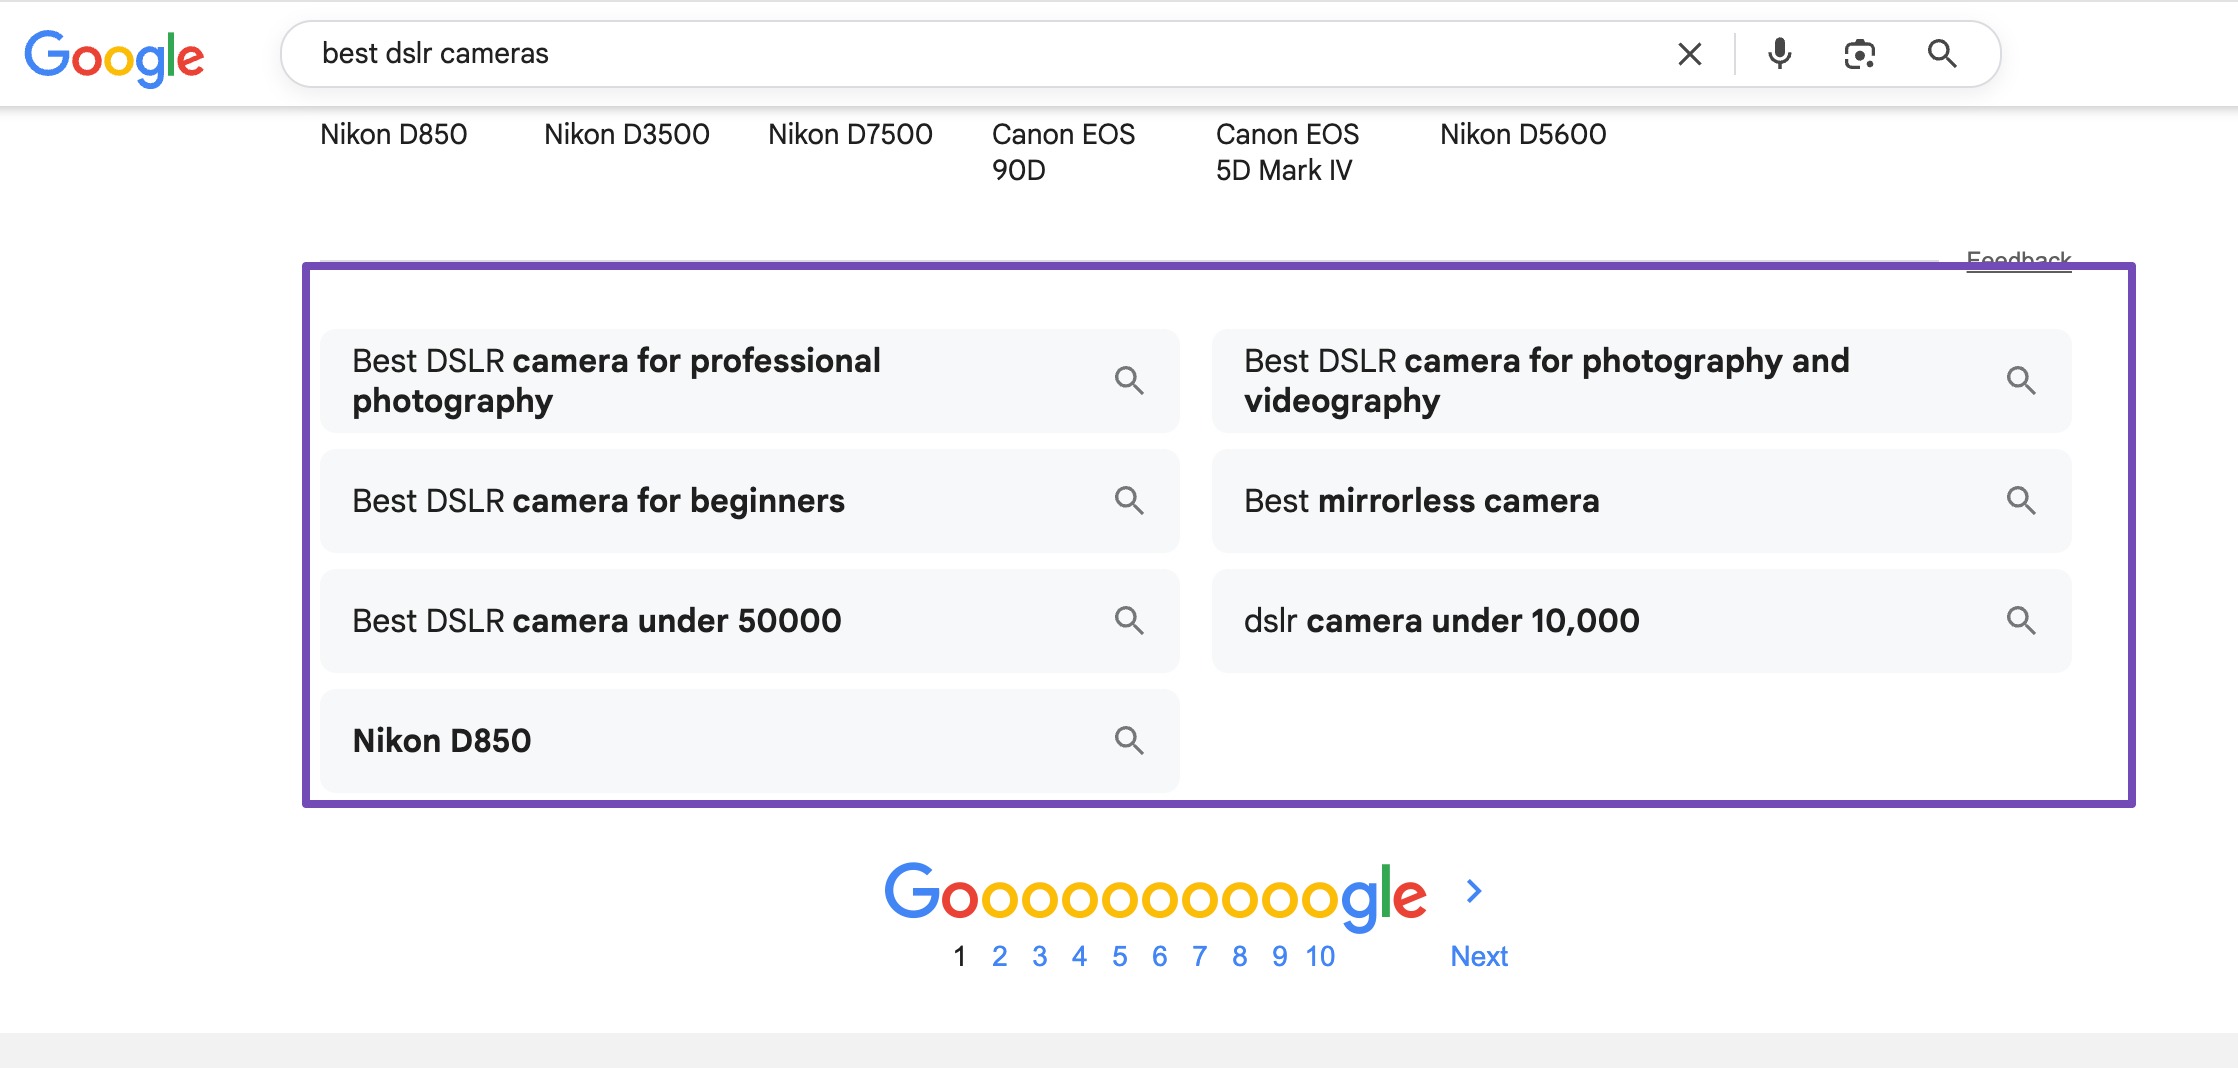Click the Feedback link
The image size is (2238, 1068).
click(2018, 260)
